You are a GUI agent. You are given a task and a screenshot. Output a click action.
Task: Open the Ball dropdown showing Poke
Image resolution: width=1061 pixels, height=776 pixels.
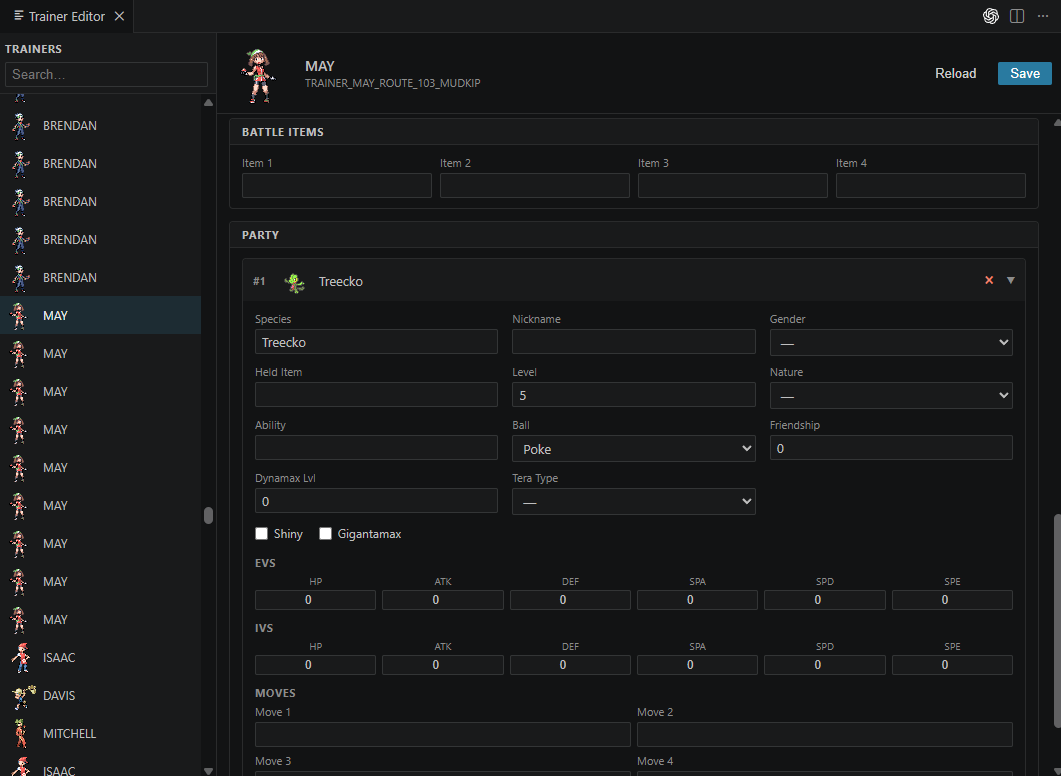coord(633,449)
